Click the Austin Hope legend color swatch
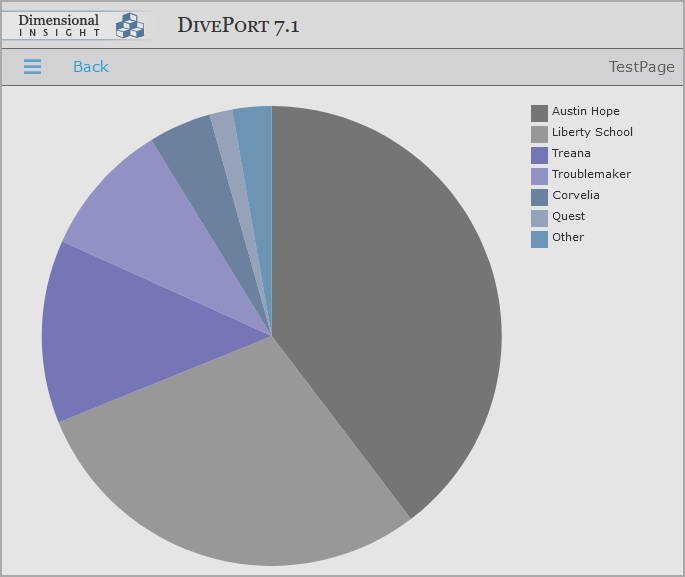Screen dimensions: 685x577 click(x=539, y=113)
